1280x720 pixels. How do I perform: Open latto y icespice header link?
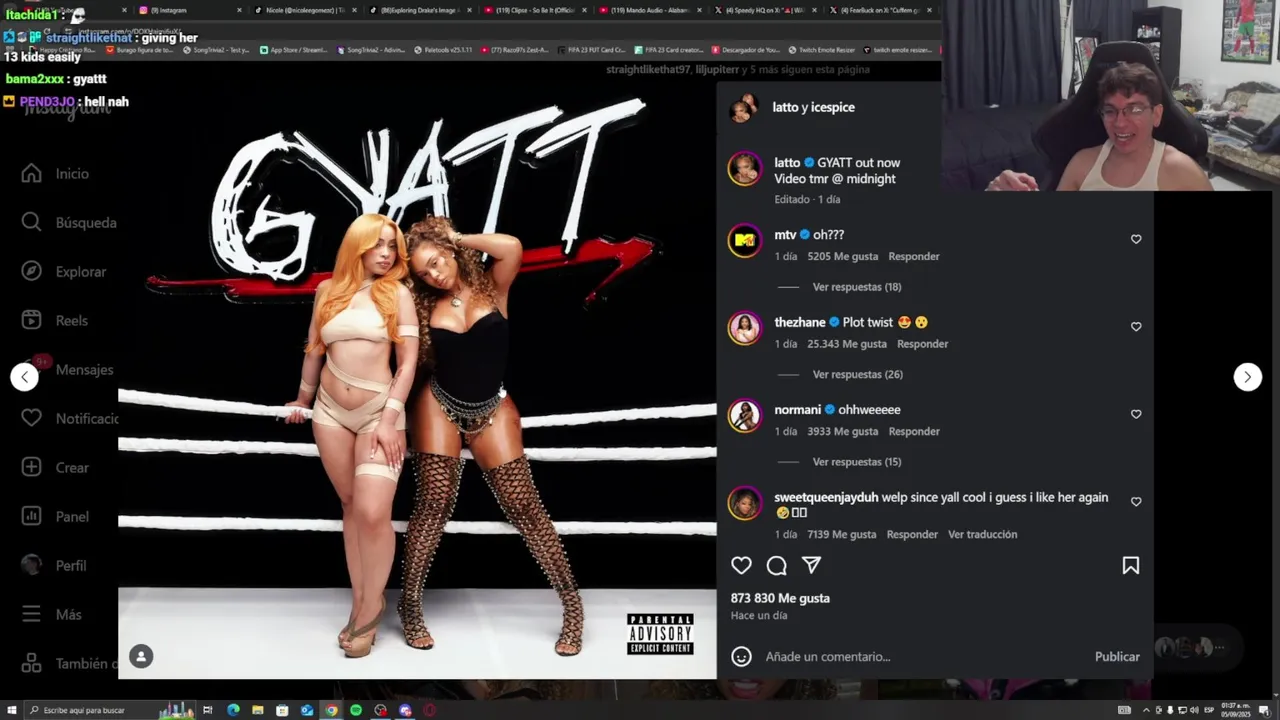pyautogui.click(x=813, y=107)
